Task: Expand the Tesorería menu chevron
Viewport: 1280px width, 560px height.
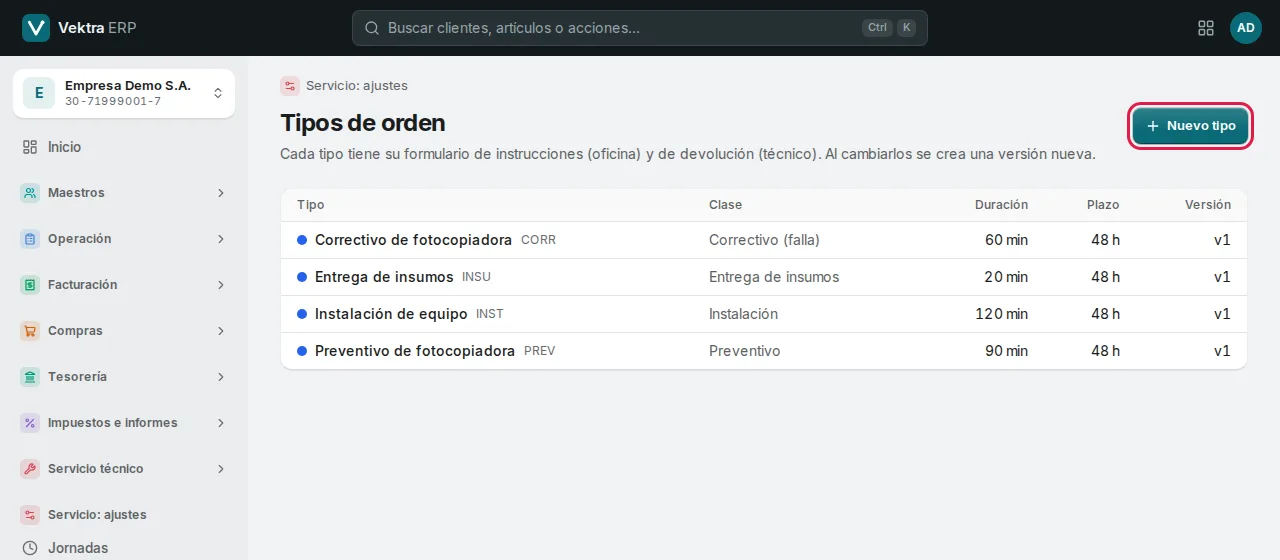Action: tap(221, 377)
